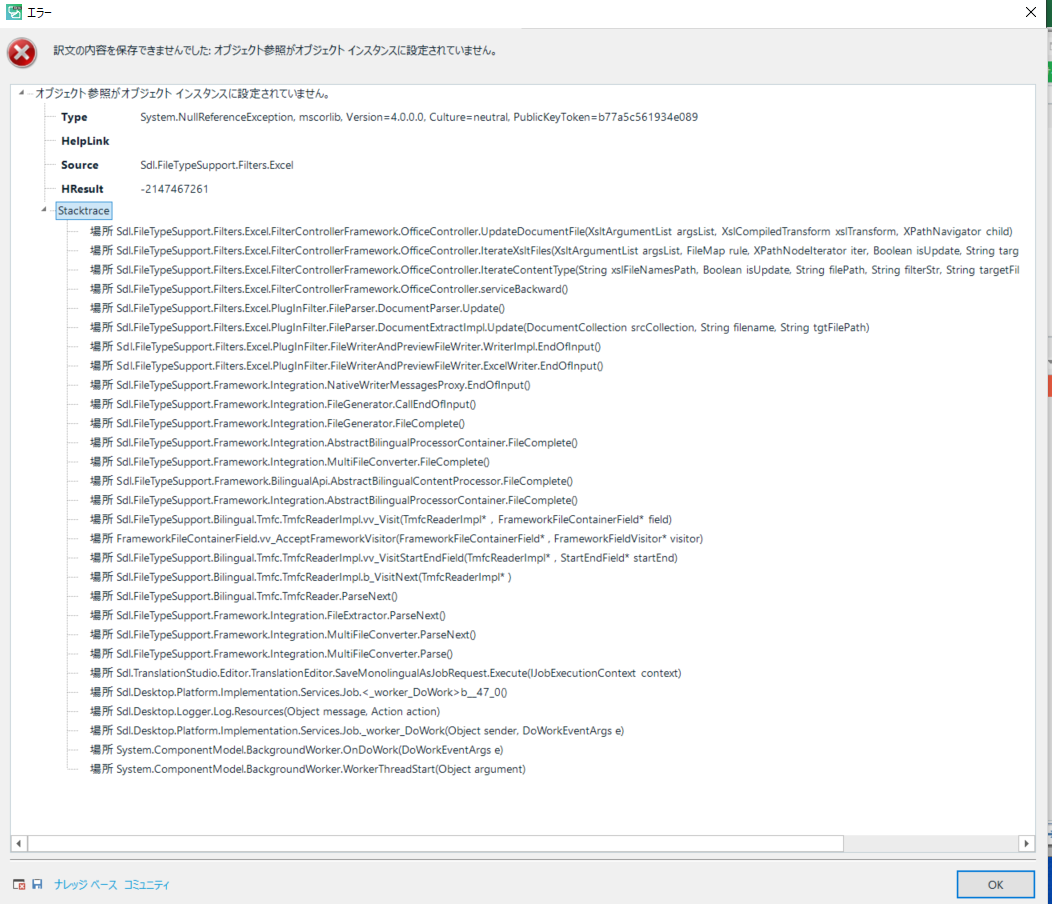Image resolution: width=1052 pixels, height=904 pixels.
Task: Click the Sdl.FileTypeSupport.Filters.Excel source value
Action: [217, 165]
